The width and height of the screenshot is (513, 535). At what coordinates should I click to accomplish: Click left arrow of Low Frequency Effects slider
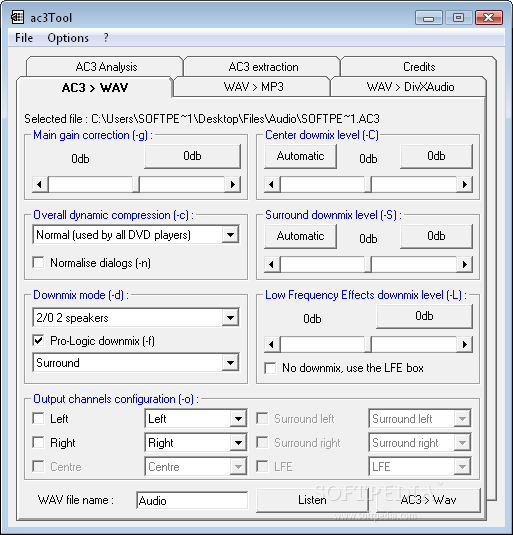coord(272,344)
